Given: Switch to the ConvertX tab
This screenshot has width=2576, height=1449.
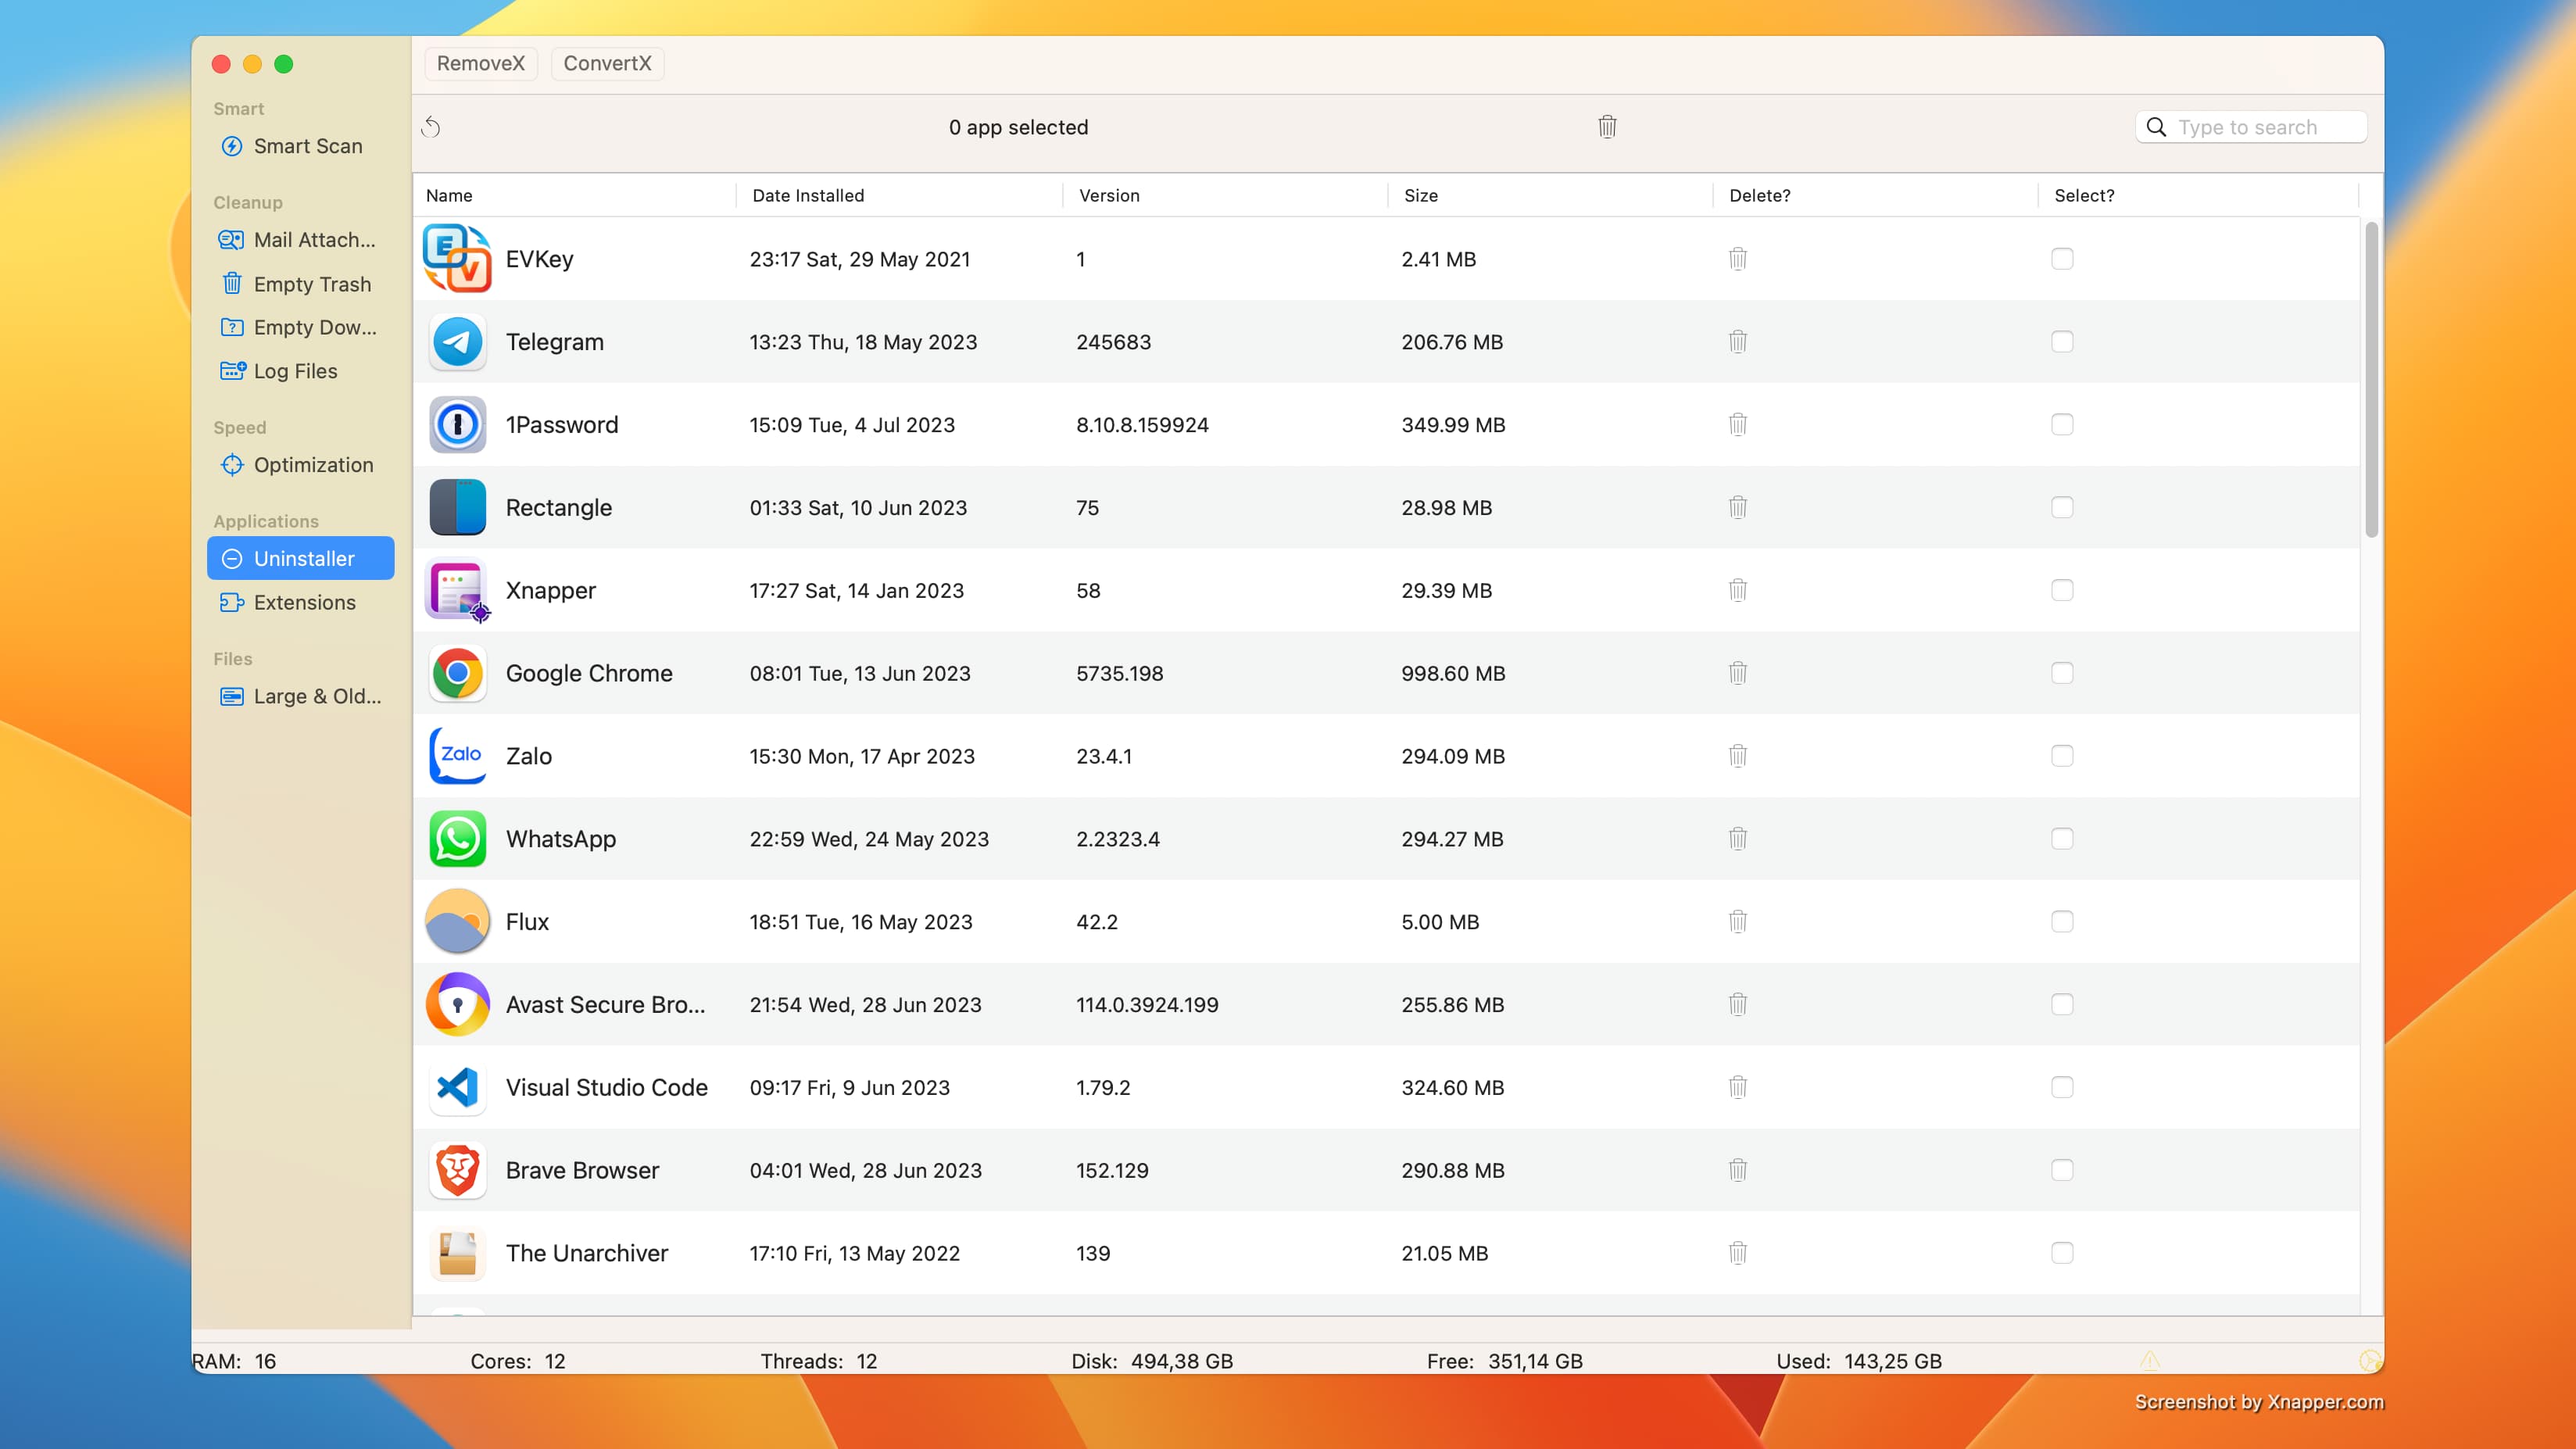Looking at the screenshot, I should (607, 64).
